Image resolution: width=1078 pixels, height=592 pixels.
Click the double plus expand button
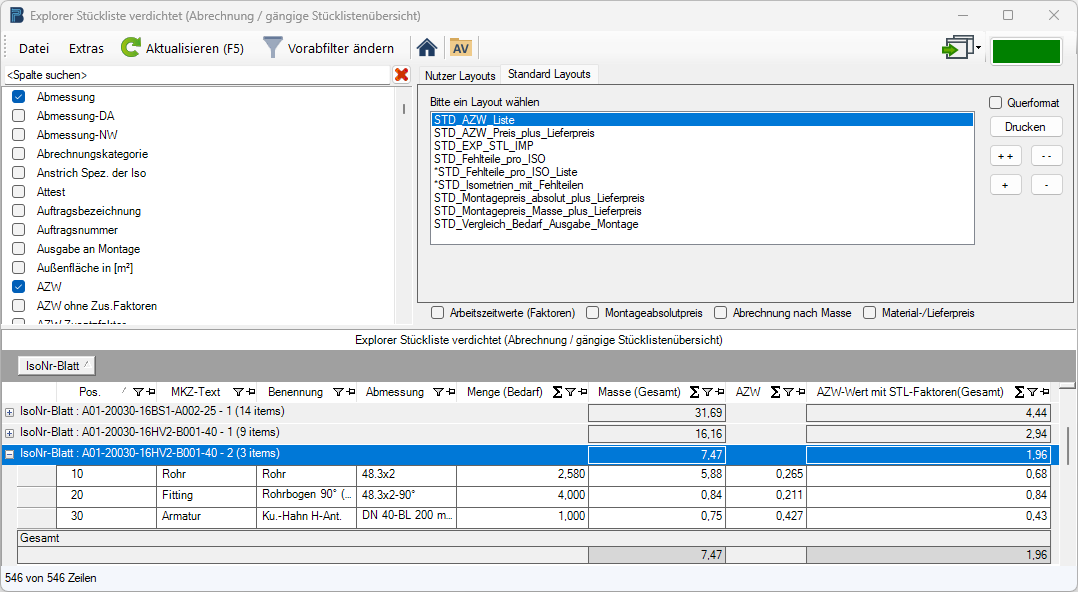point(1005,156)
